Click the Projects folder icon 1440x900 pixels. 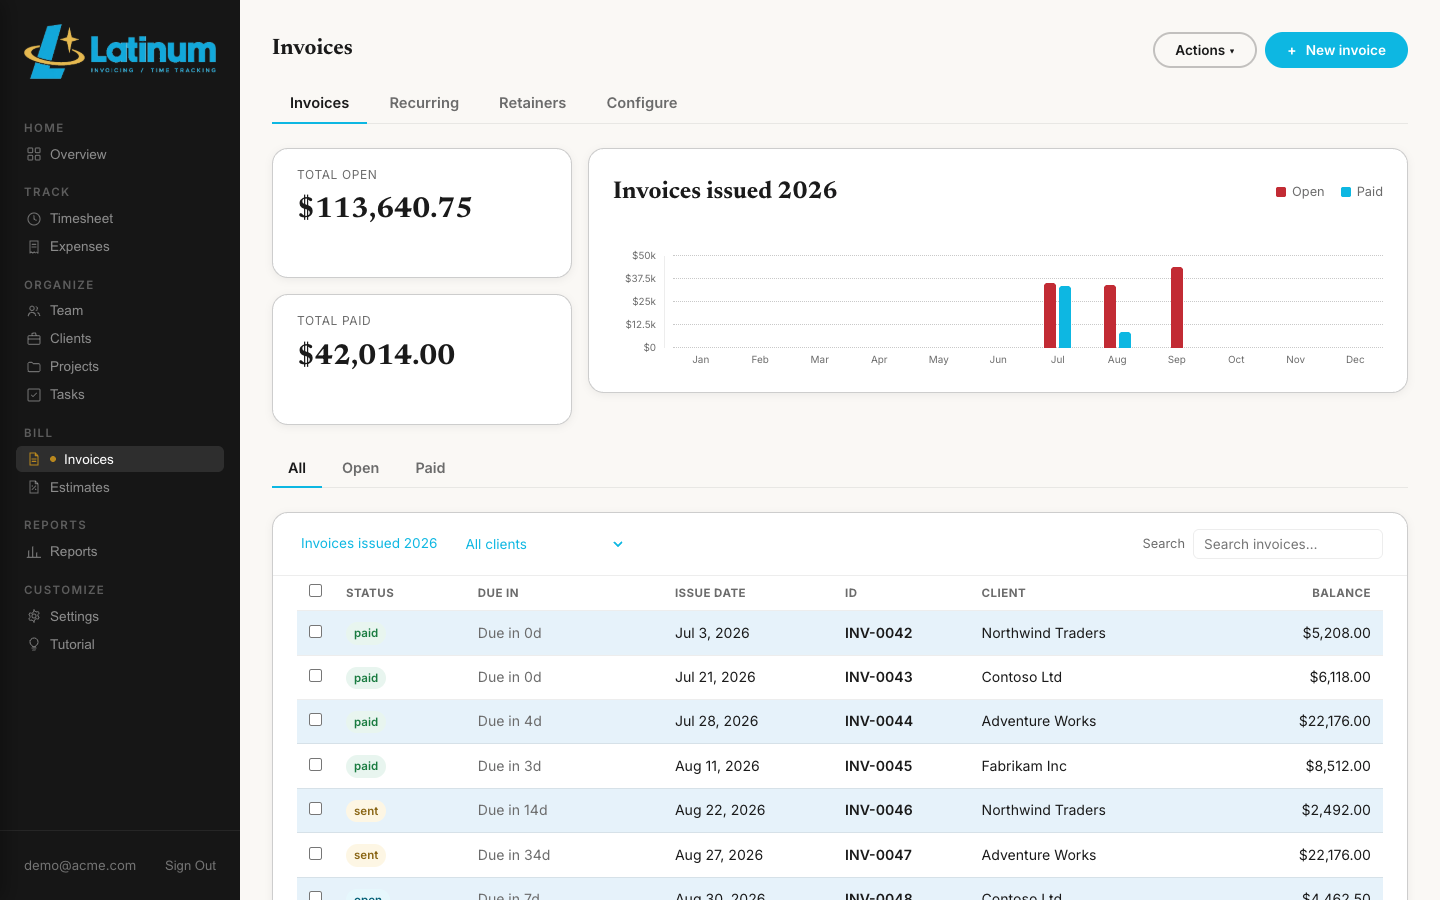[34, 366]
